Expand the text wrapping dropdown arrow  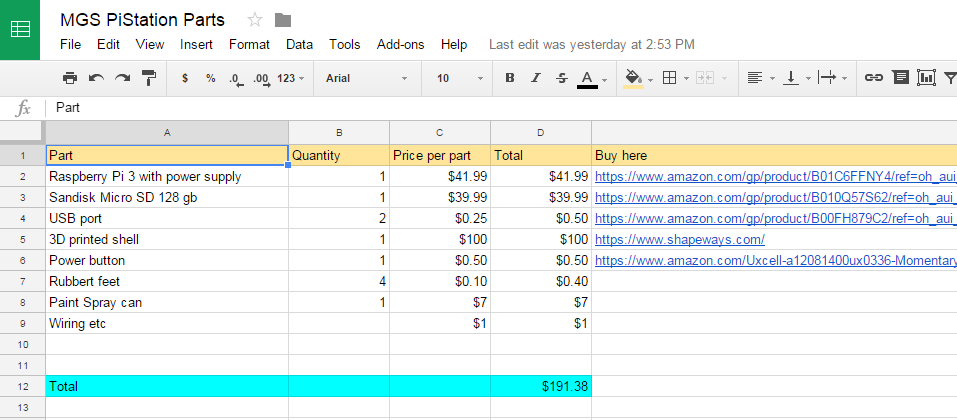(x=844, y=79)
